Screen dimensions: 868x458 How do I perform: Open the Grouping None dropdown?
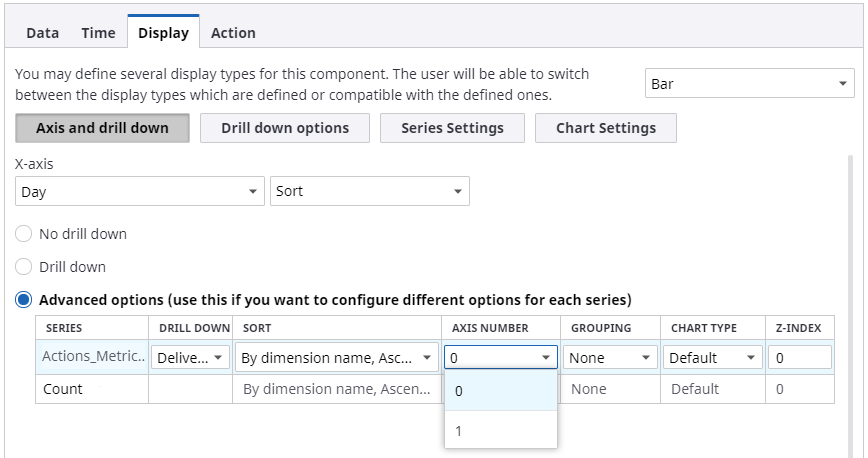click(x=610, y=357)
